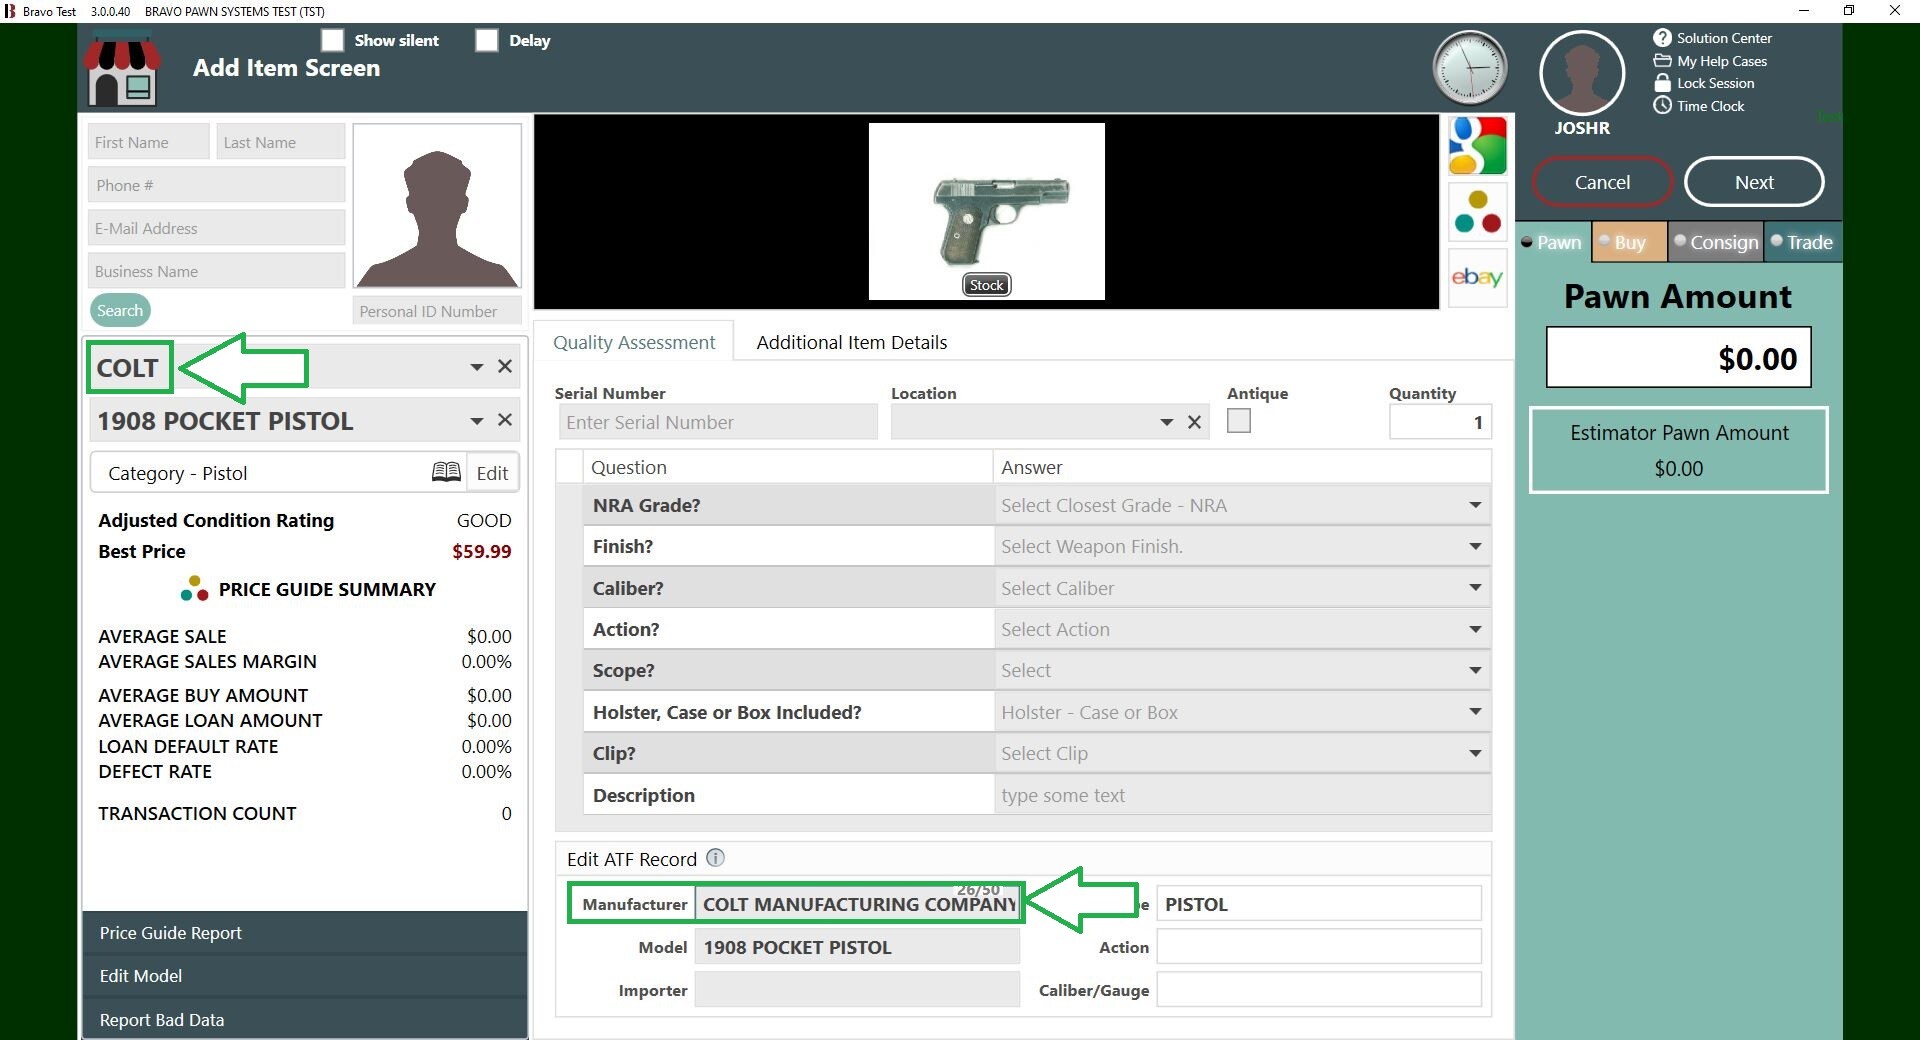
Task: Open ebay lookup icon
Action: tap(1477, 278)
